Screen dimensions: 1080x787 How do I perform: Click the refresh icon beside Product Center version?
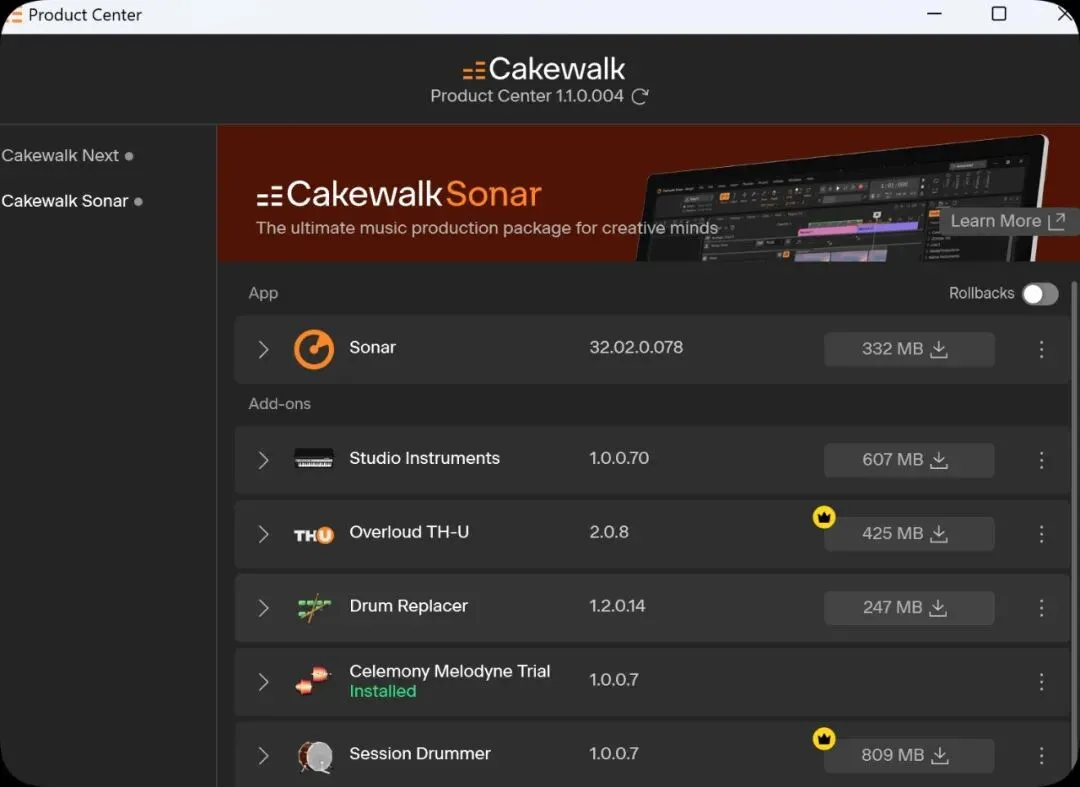(640, 96)
